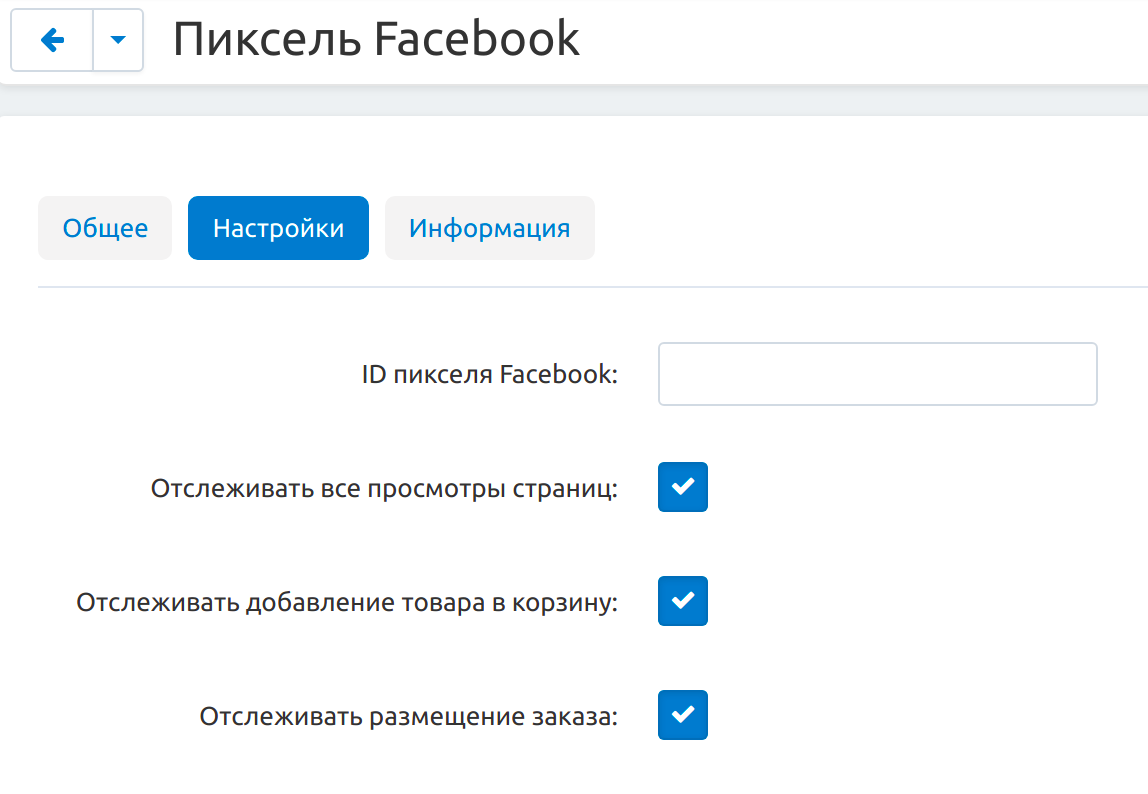The height and width of the screenshot is (794, 1148).
Task: Open the Информация tab
Action: (x=489, y=228)
